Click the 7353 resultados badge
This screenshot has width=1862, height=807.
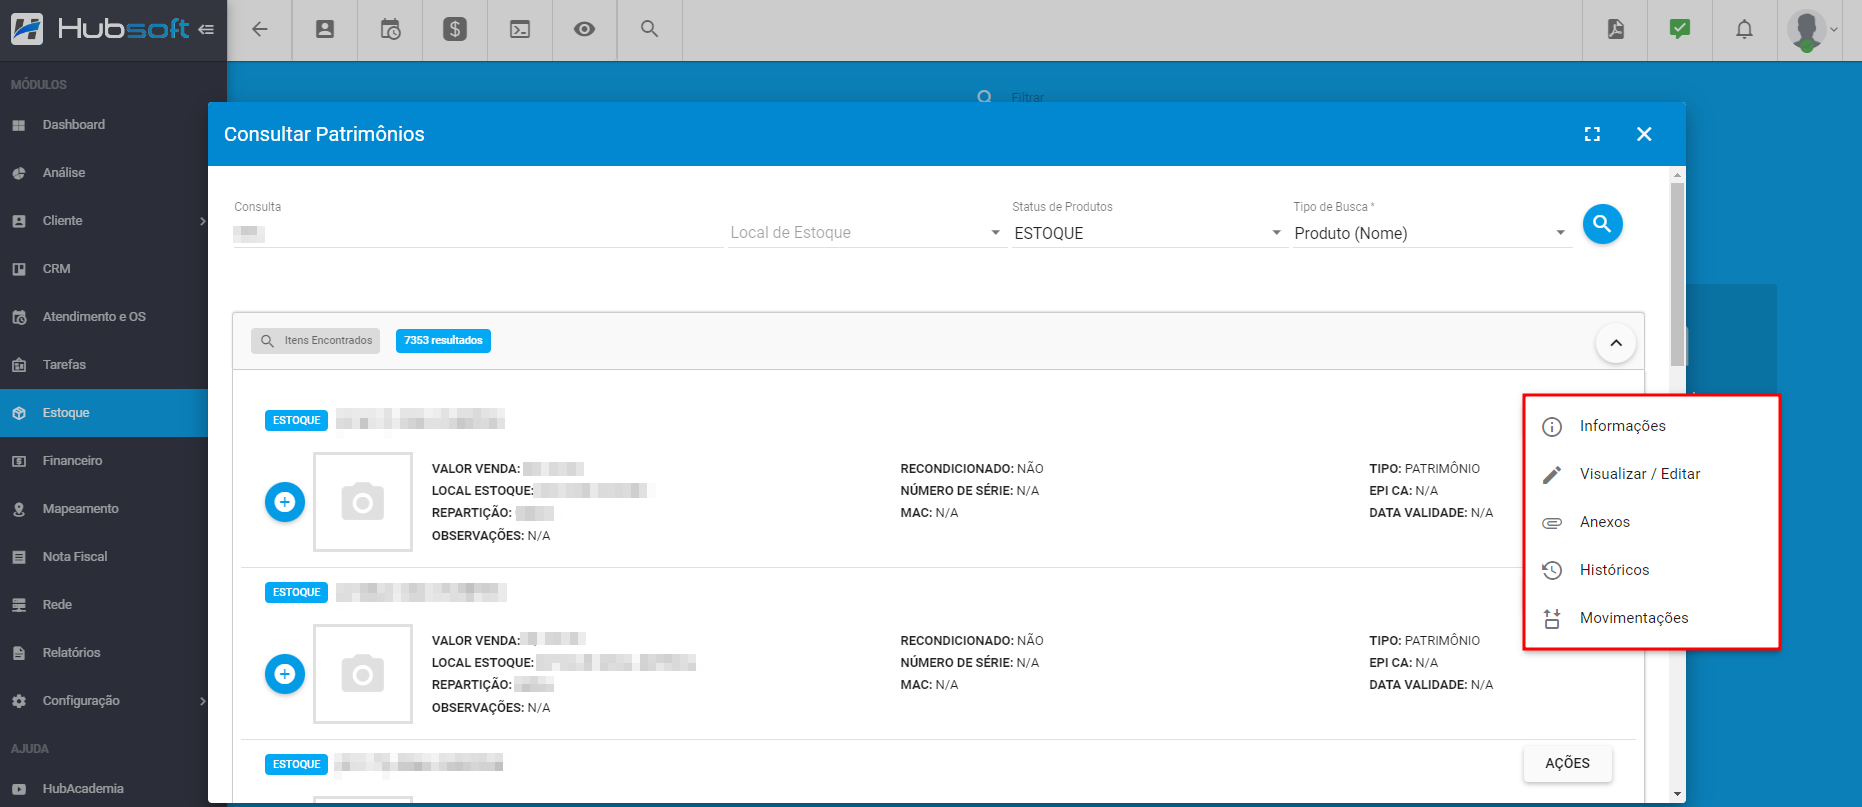coord(443,341)
